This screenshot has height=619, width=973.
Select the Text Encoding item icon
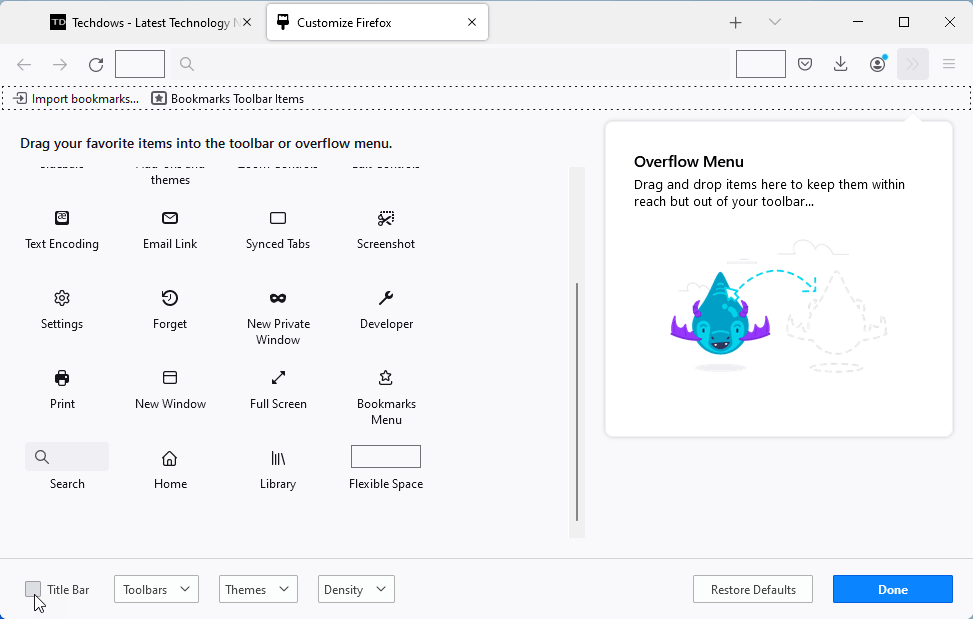click(62, 218)
